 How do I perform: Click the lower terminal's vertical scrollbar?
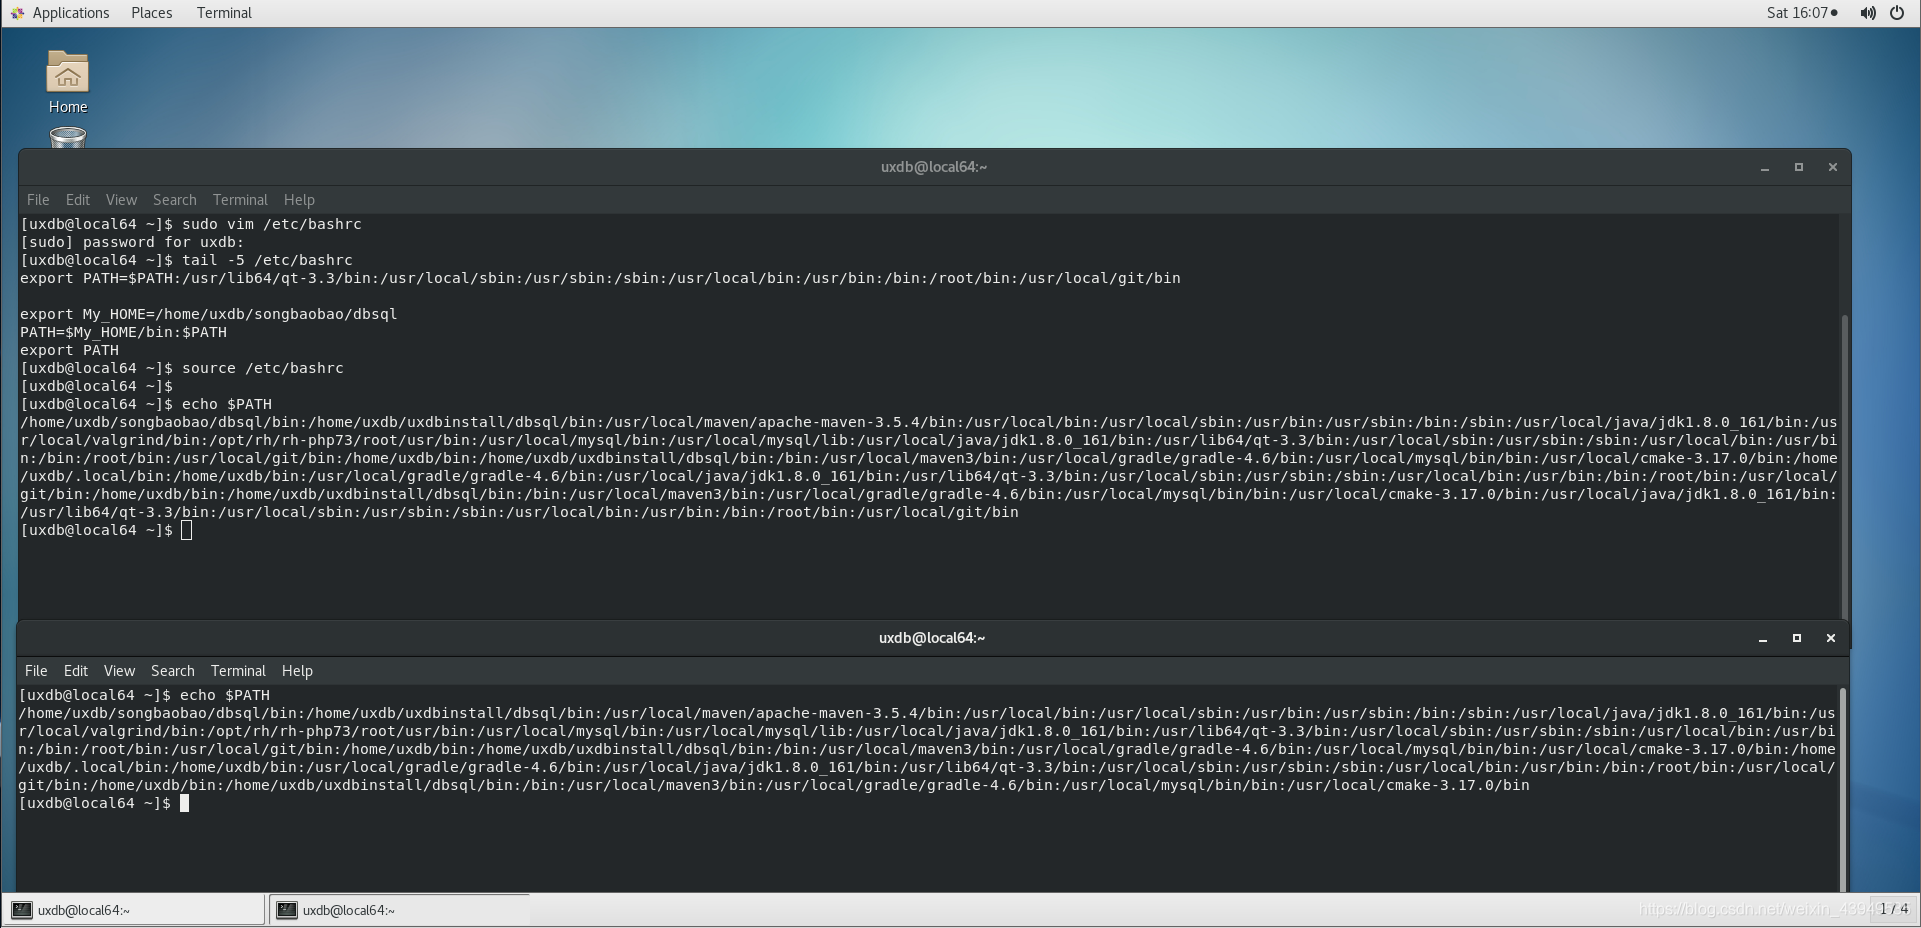click(1843, 788)
